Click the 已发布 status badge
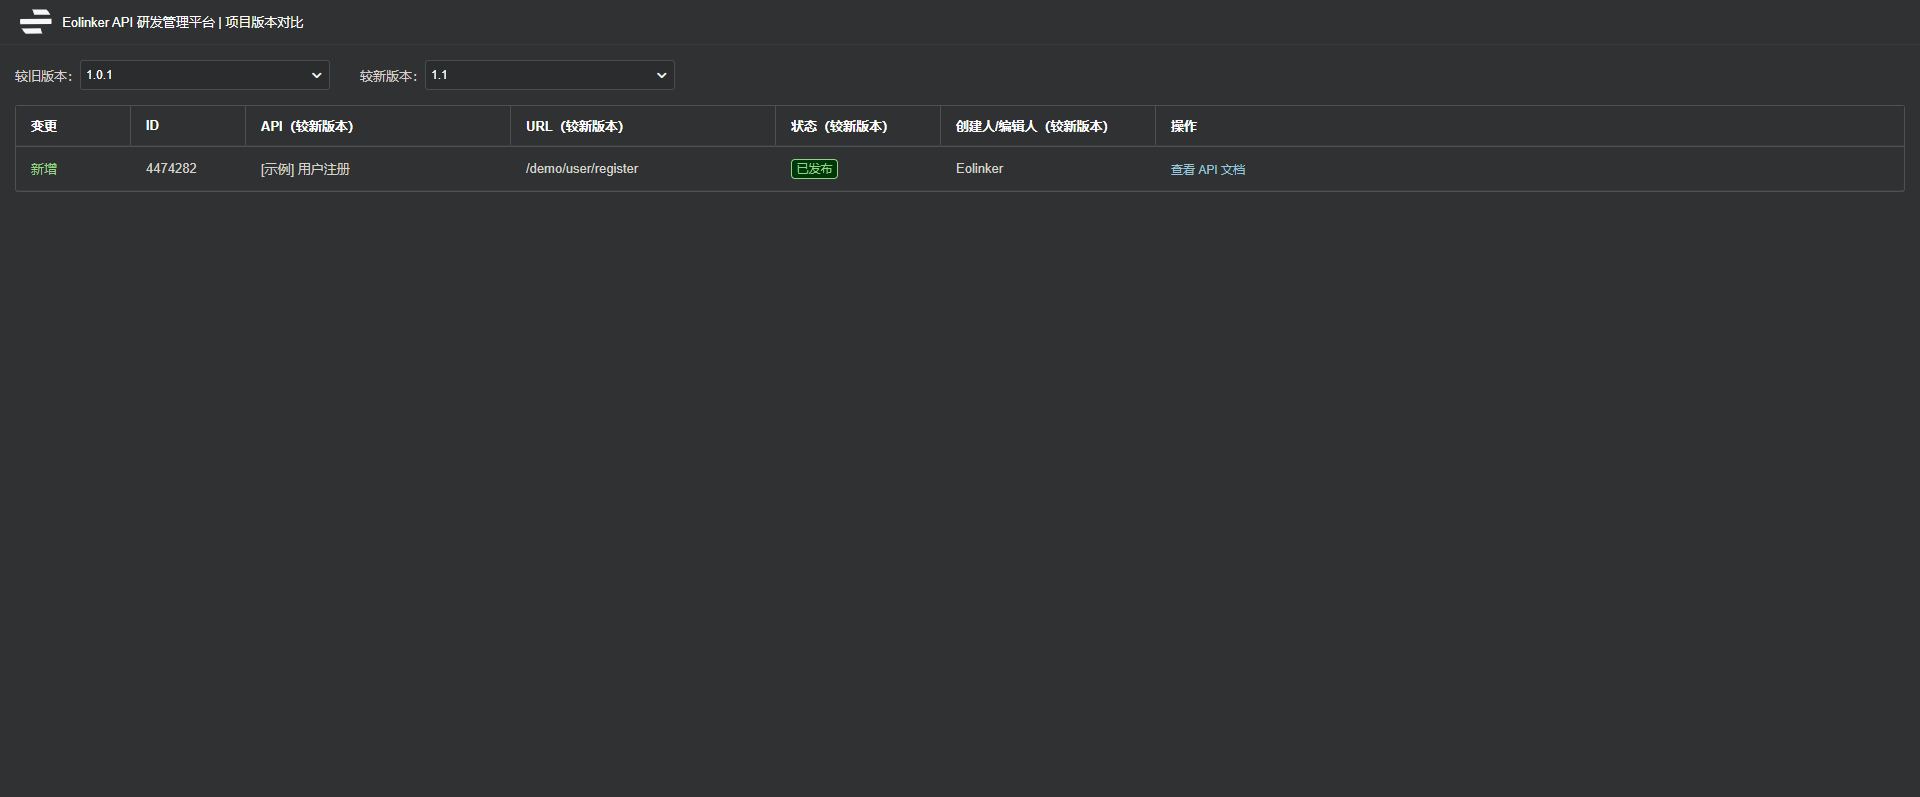Viewport: 1920px width, 797px height. (x=814, y=169)
